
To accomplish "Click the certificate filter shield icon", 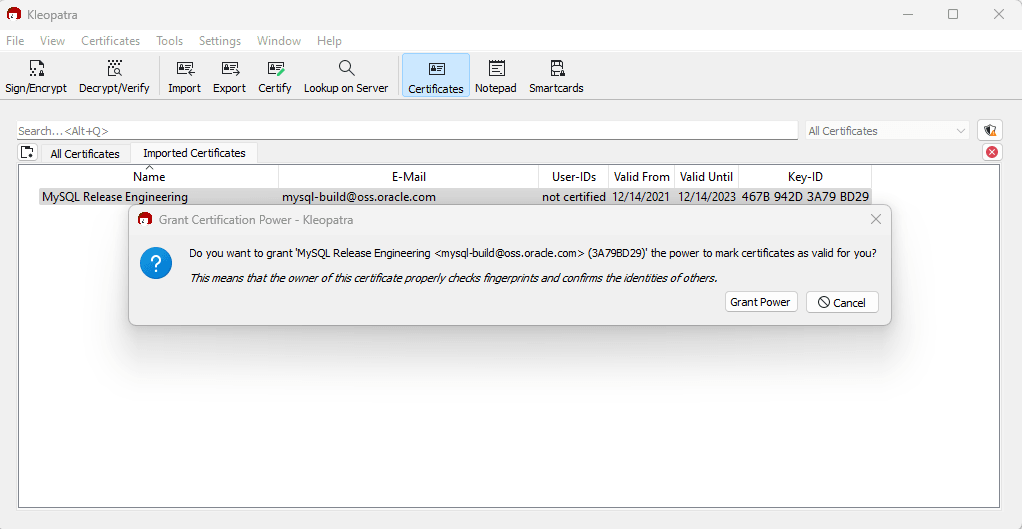I will coord(990,130).
